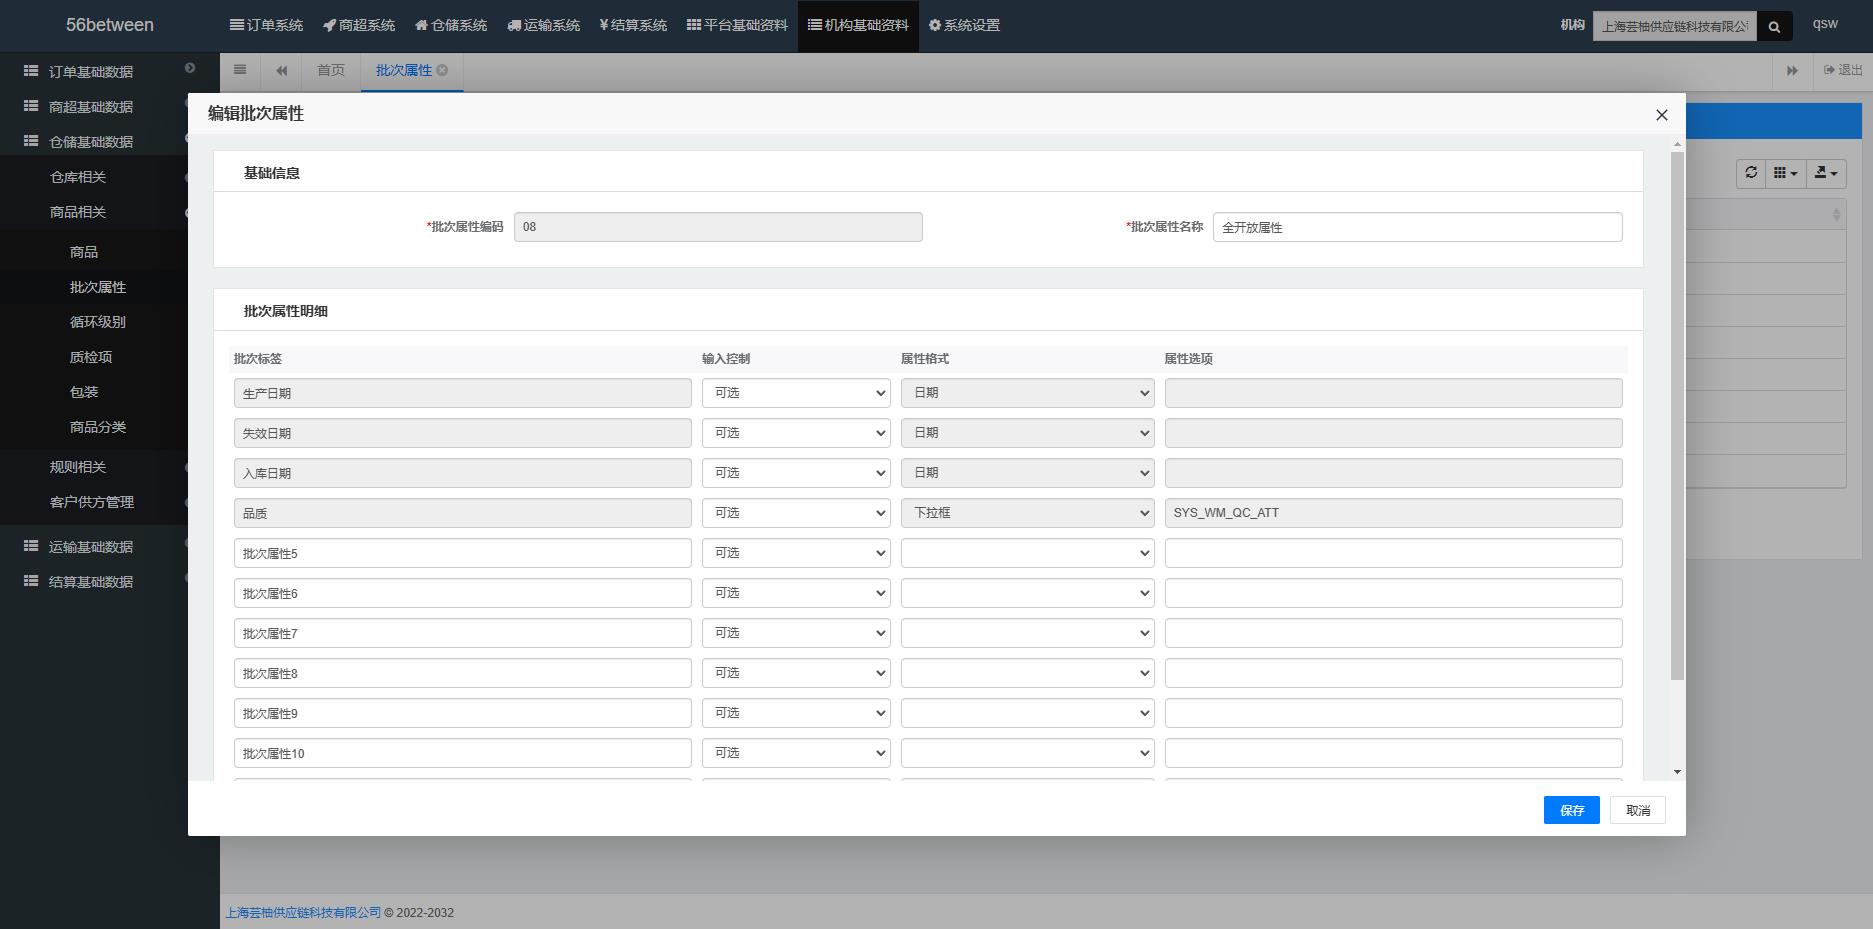Click the 批次属性5 label input field
The height and width of the screenshot is (929, 1873).
point(463,553)
